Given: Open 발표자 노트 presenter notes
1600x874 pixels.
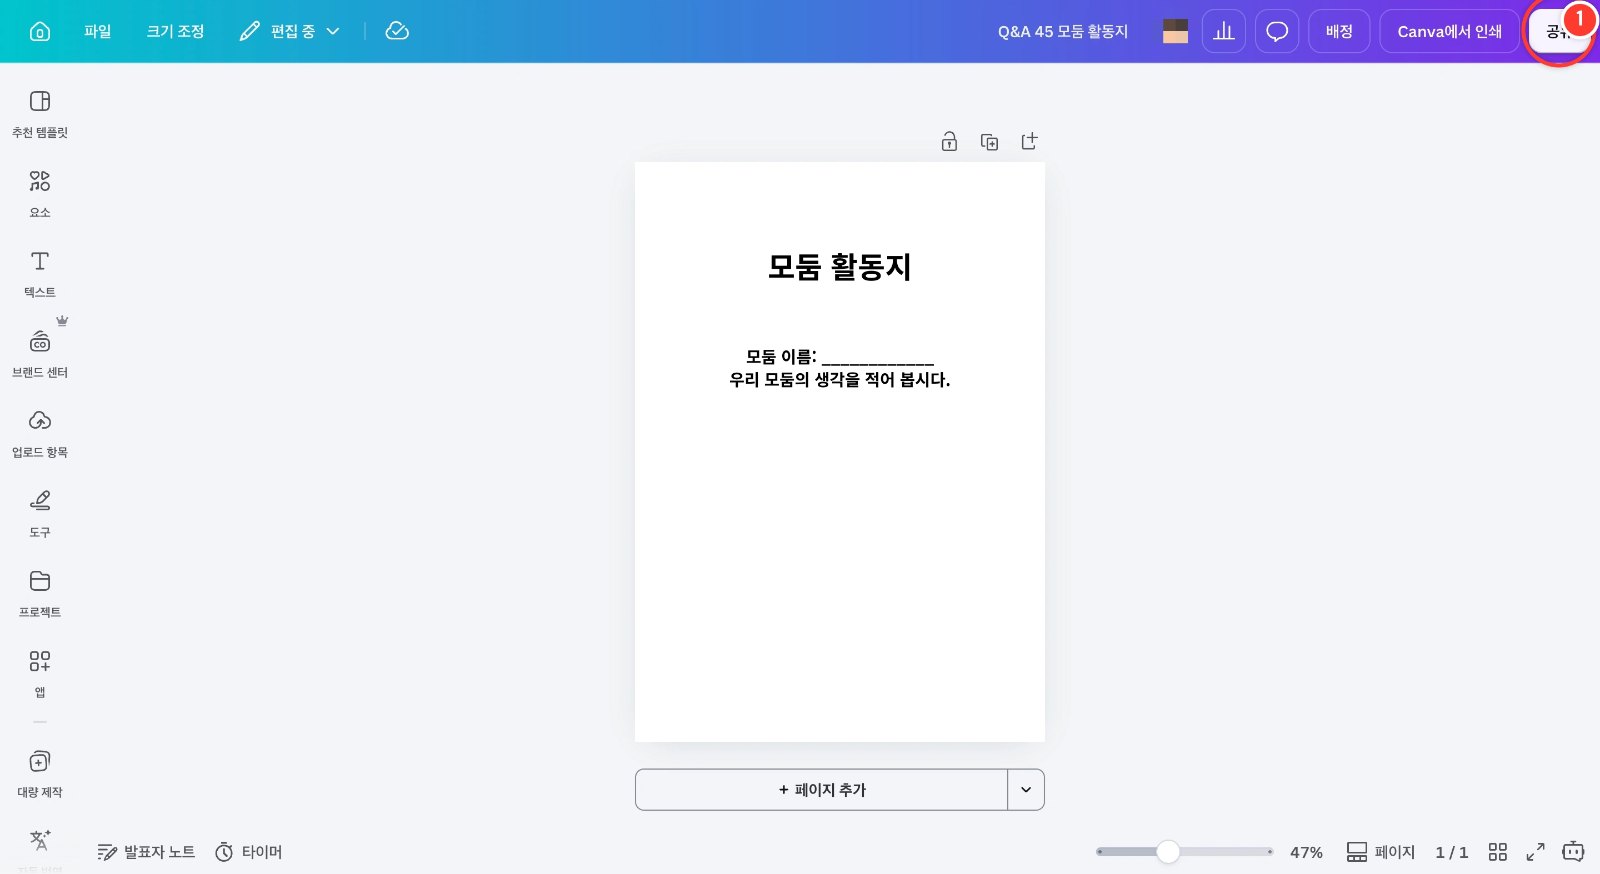Looking at the screenshot, I should coord(146,852).
